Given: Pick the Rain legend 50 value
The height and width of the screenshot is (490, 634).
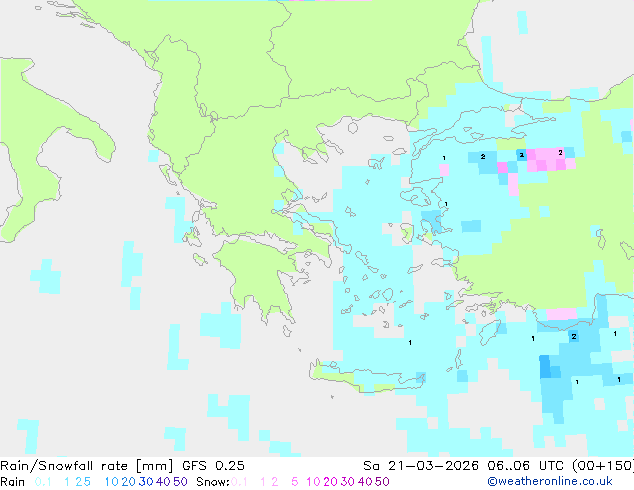Looking at the screenshot, I should coord(180,482).
